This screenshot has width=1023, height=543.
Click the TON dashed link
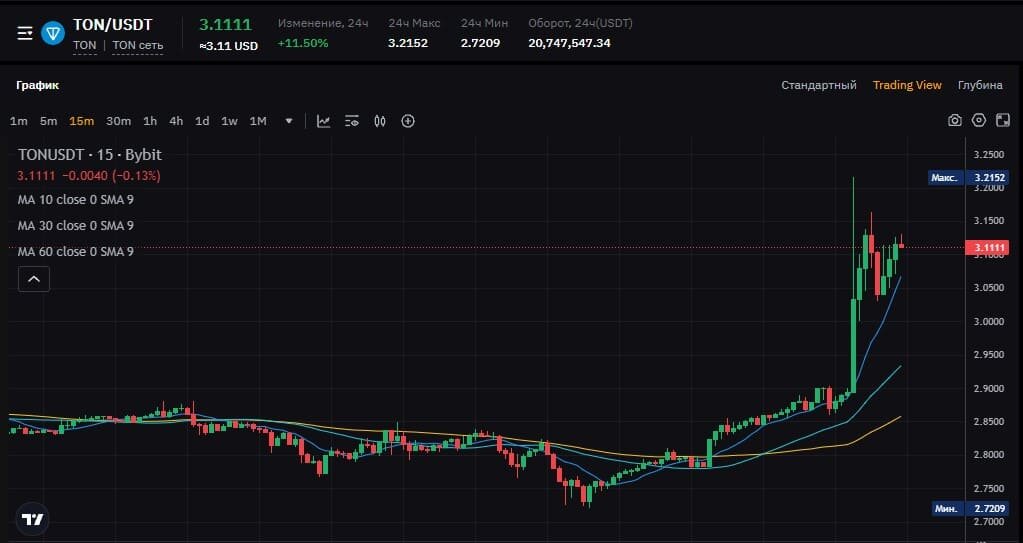click(84, 45)
